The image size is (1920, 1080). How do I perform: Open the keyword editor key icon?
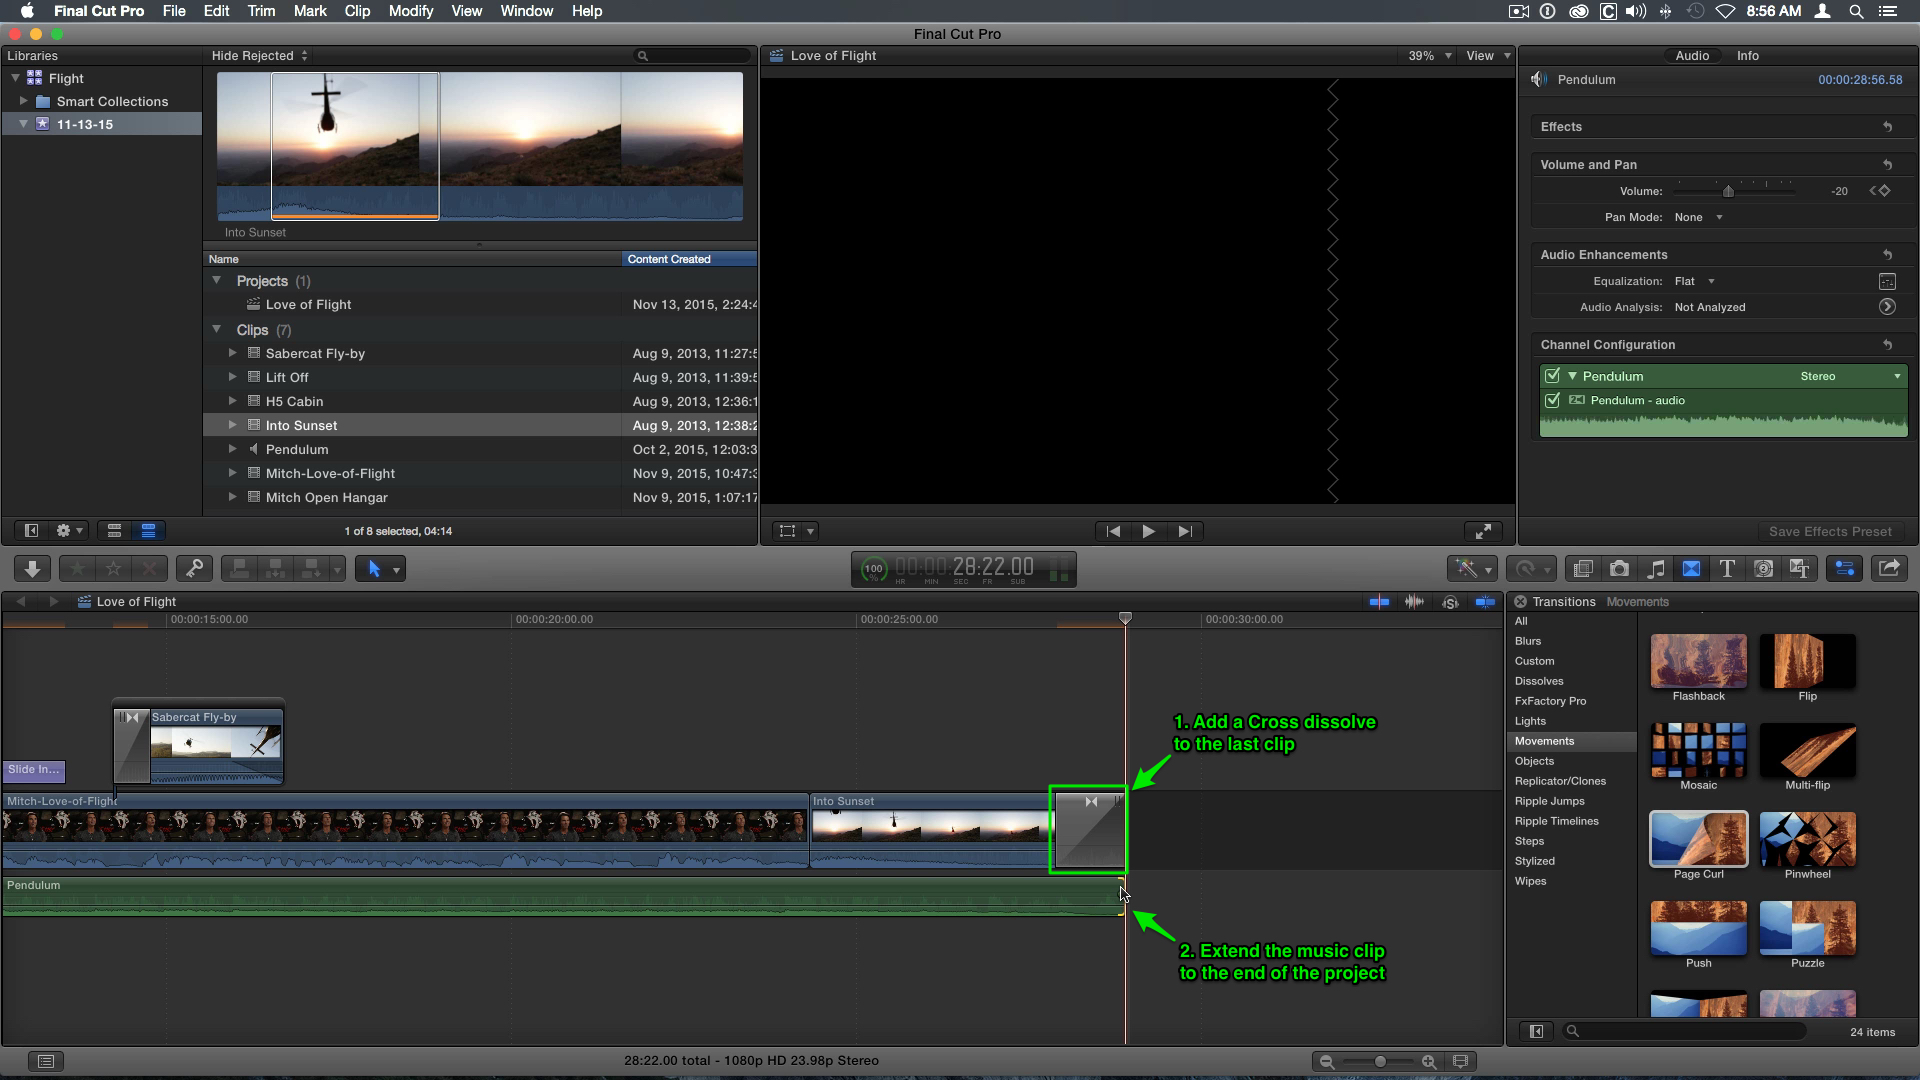click(194, 569)
